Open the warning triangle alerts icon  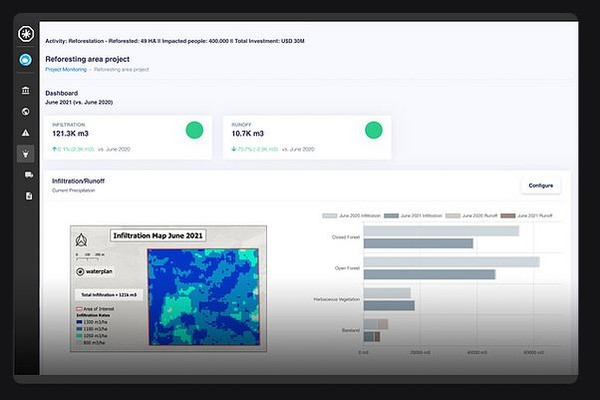pyautogui.click(x=27, y=132)
